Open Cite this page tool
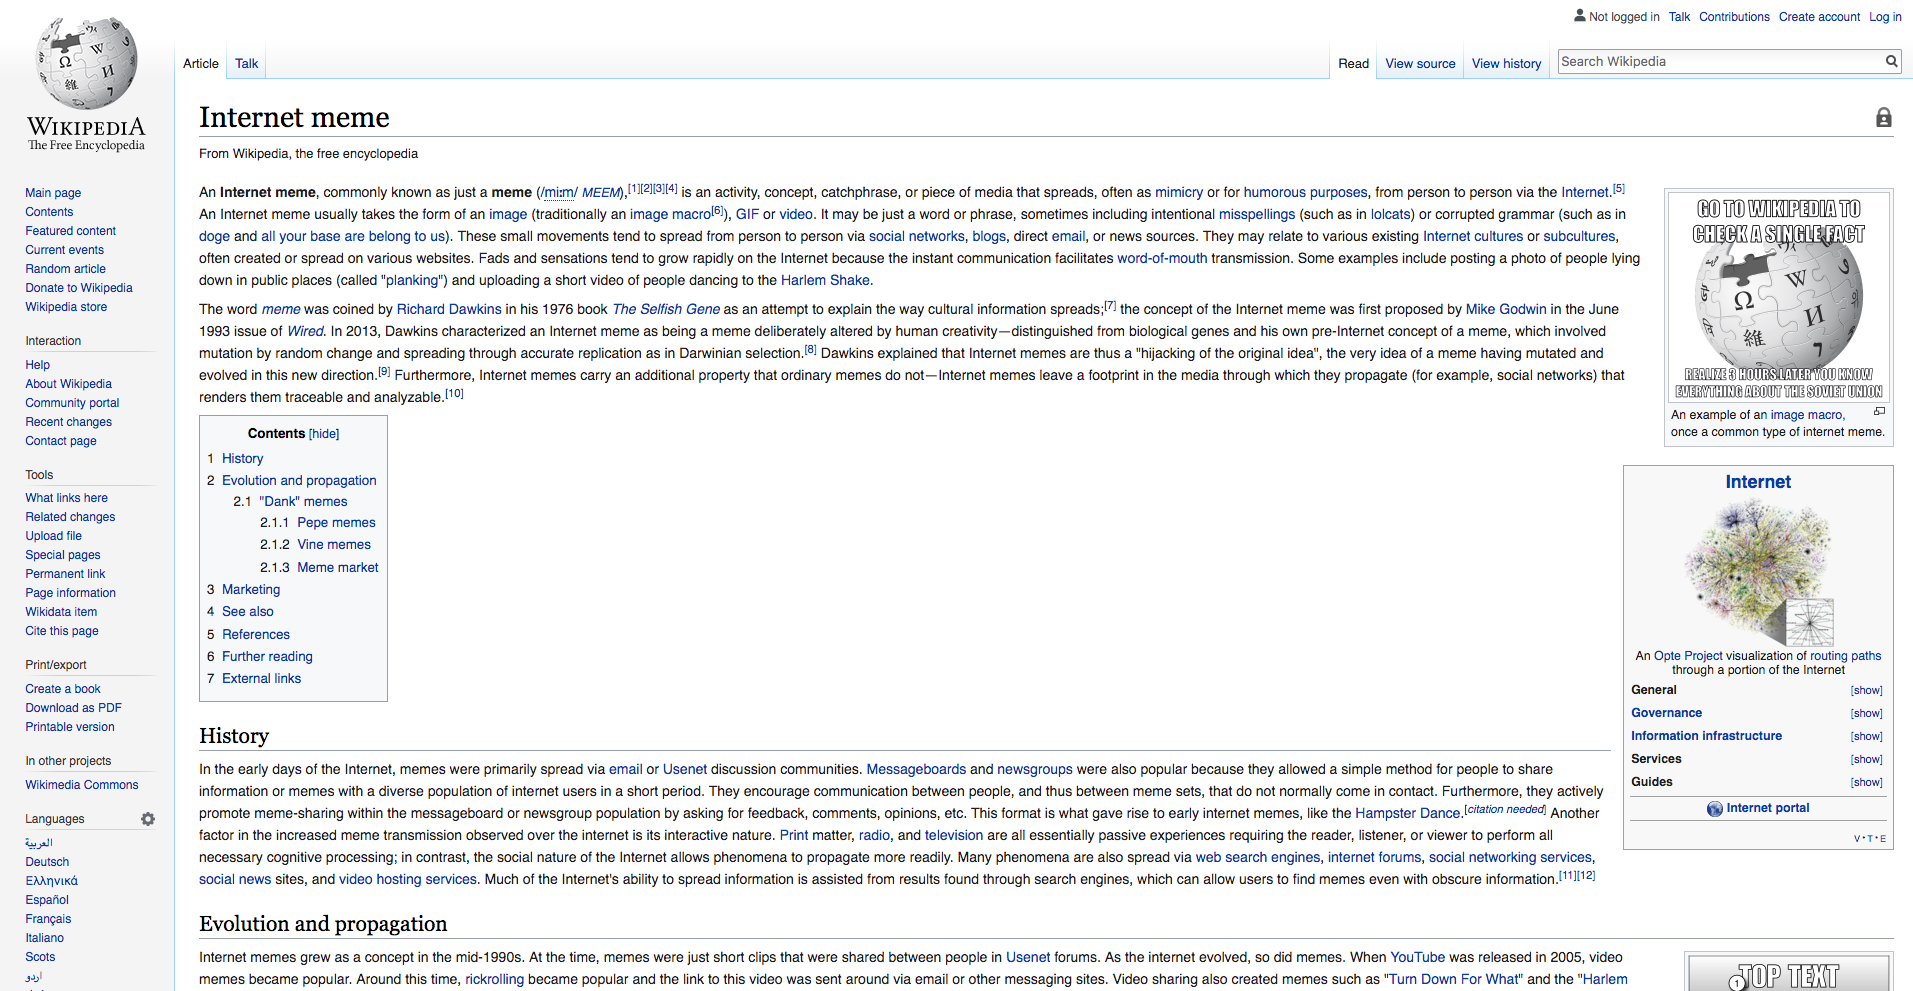1913x991 pixels. coord(62,631)
